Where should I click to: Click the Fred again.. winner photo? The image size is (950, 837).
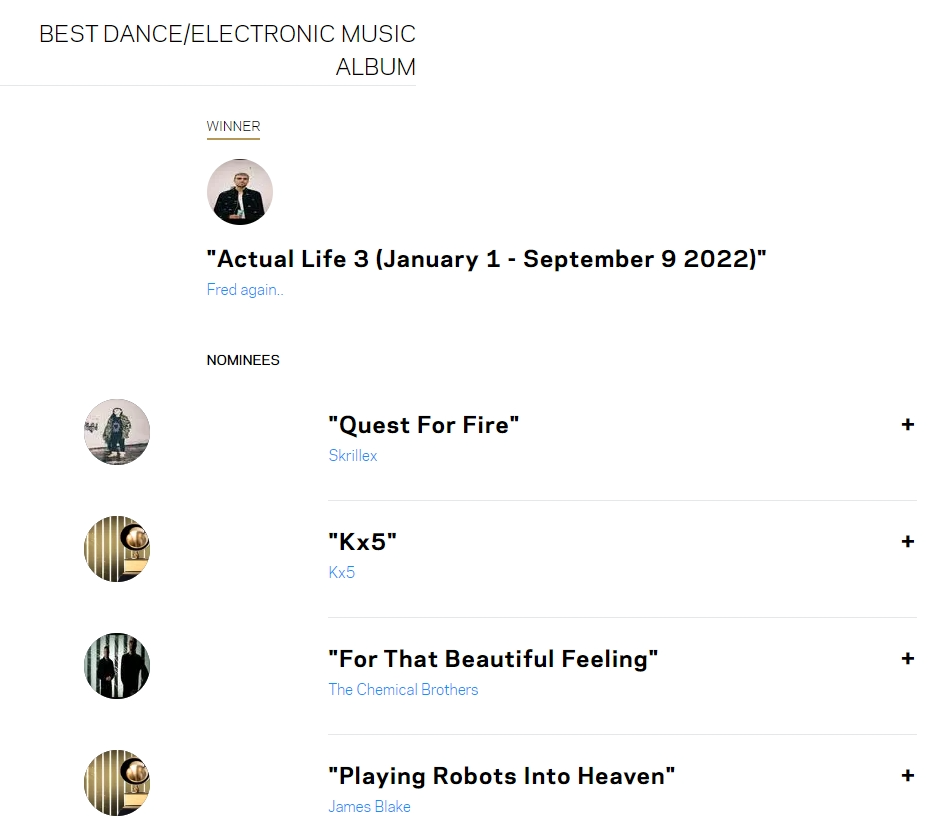pyautogui.click(x=239, y=192)
